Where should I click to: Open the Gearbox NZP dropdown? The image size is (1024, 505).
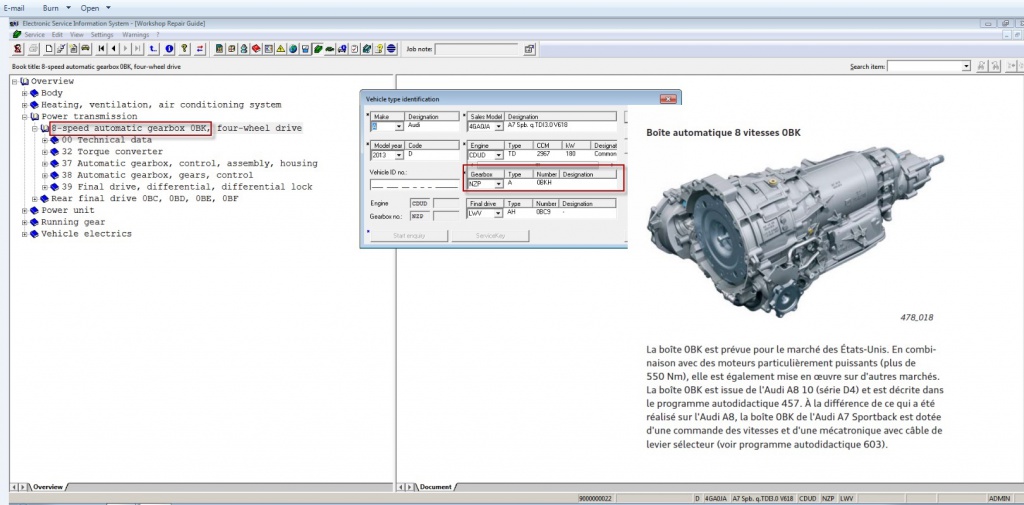[498, 184]
